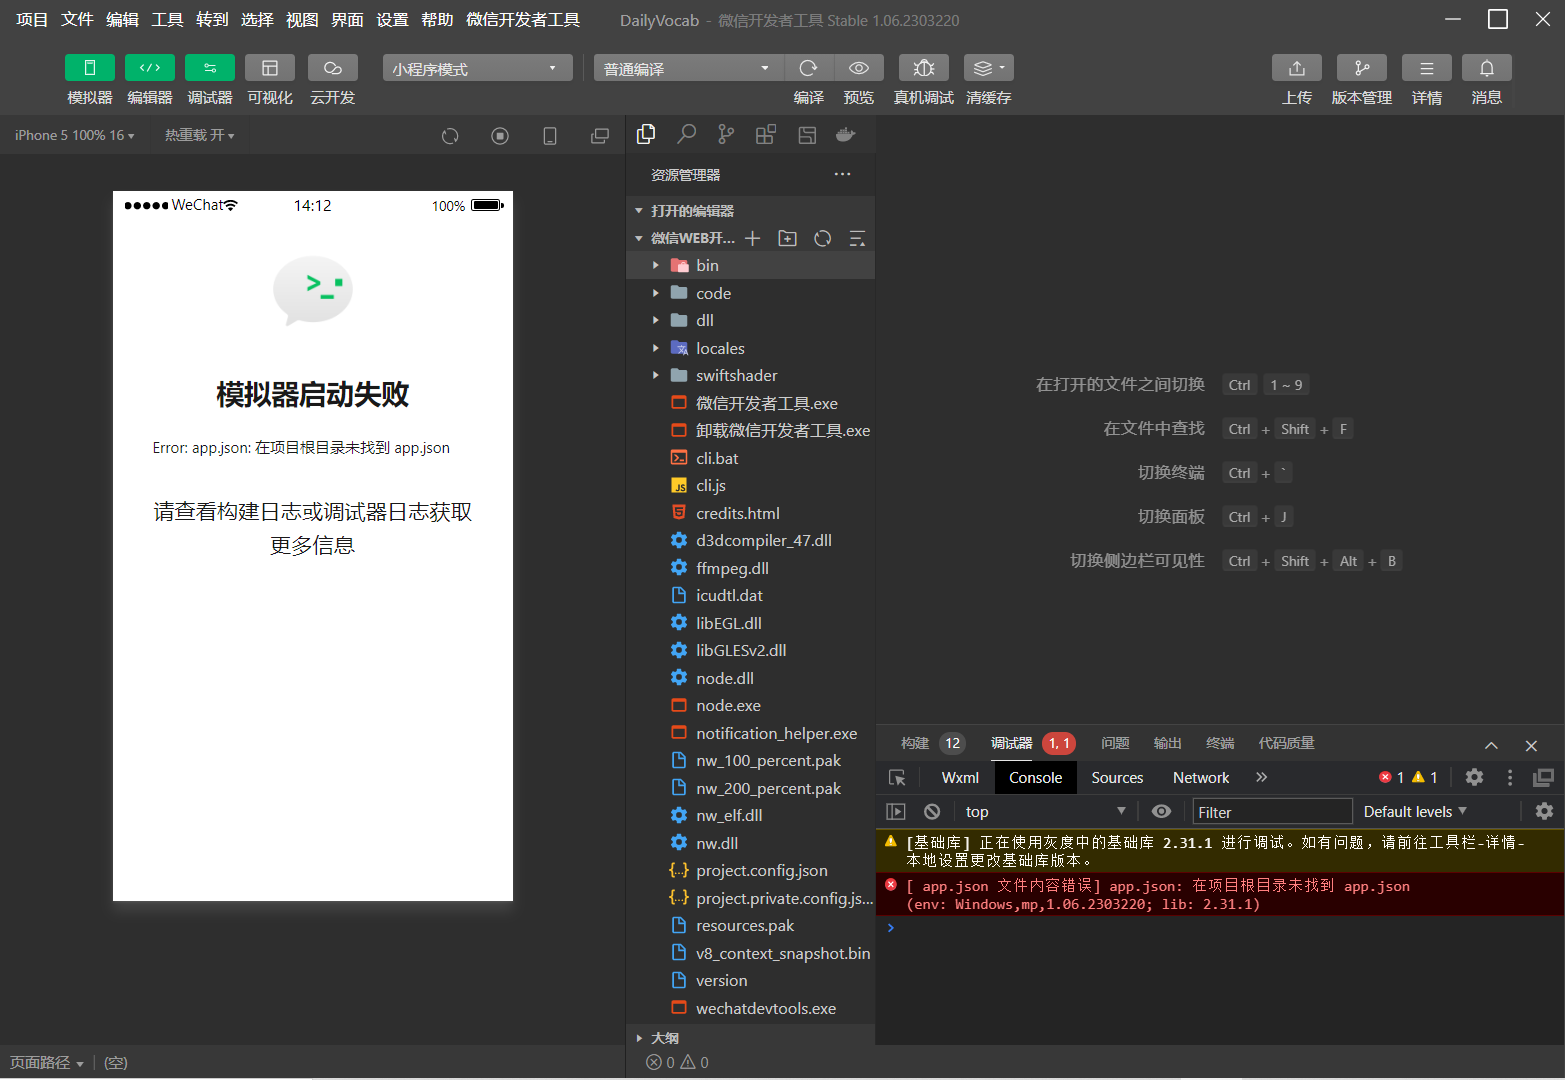Switch to the 终端 tab
Image resolution: width=1565 pixels, height=1080 pixels.
coord(1220,743)
